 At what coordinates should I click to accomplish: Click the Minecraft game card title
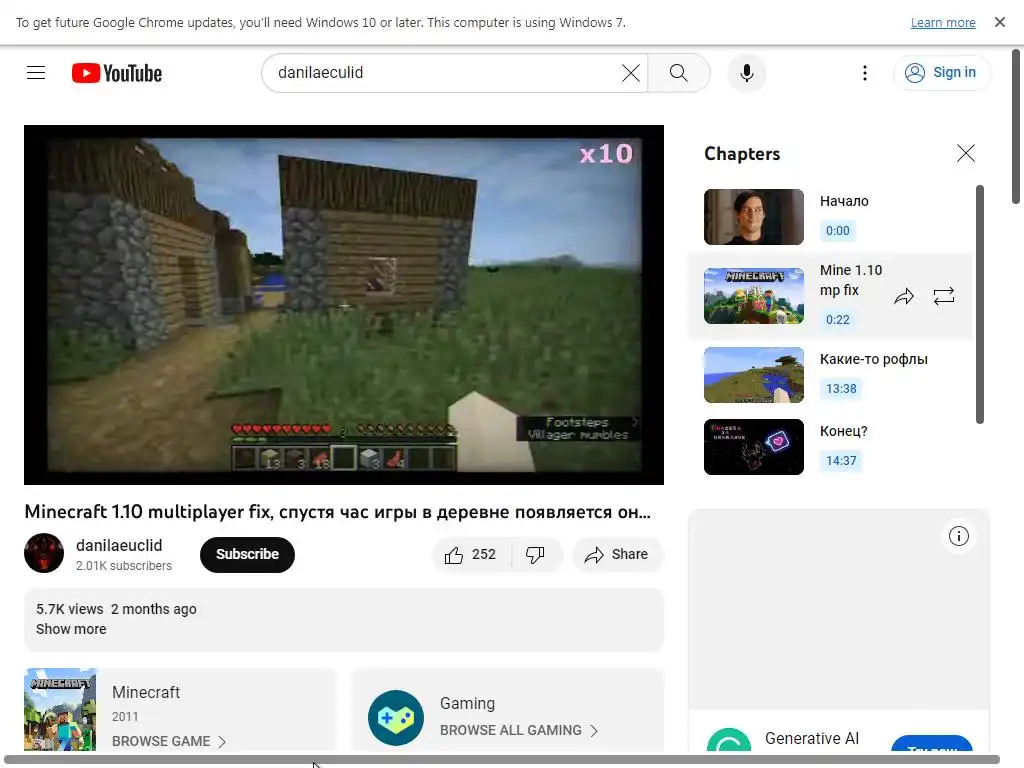[146, 692]
